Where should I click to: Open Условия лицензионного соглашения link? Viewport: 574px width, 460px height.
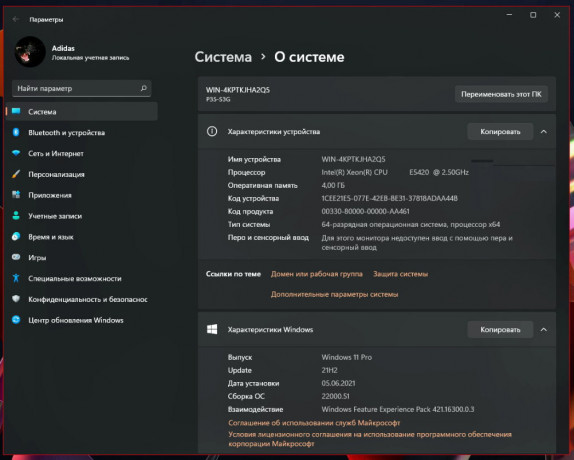click(370, 439)
